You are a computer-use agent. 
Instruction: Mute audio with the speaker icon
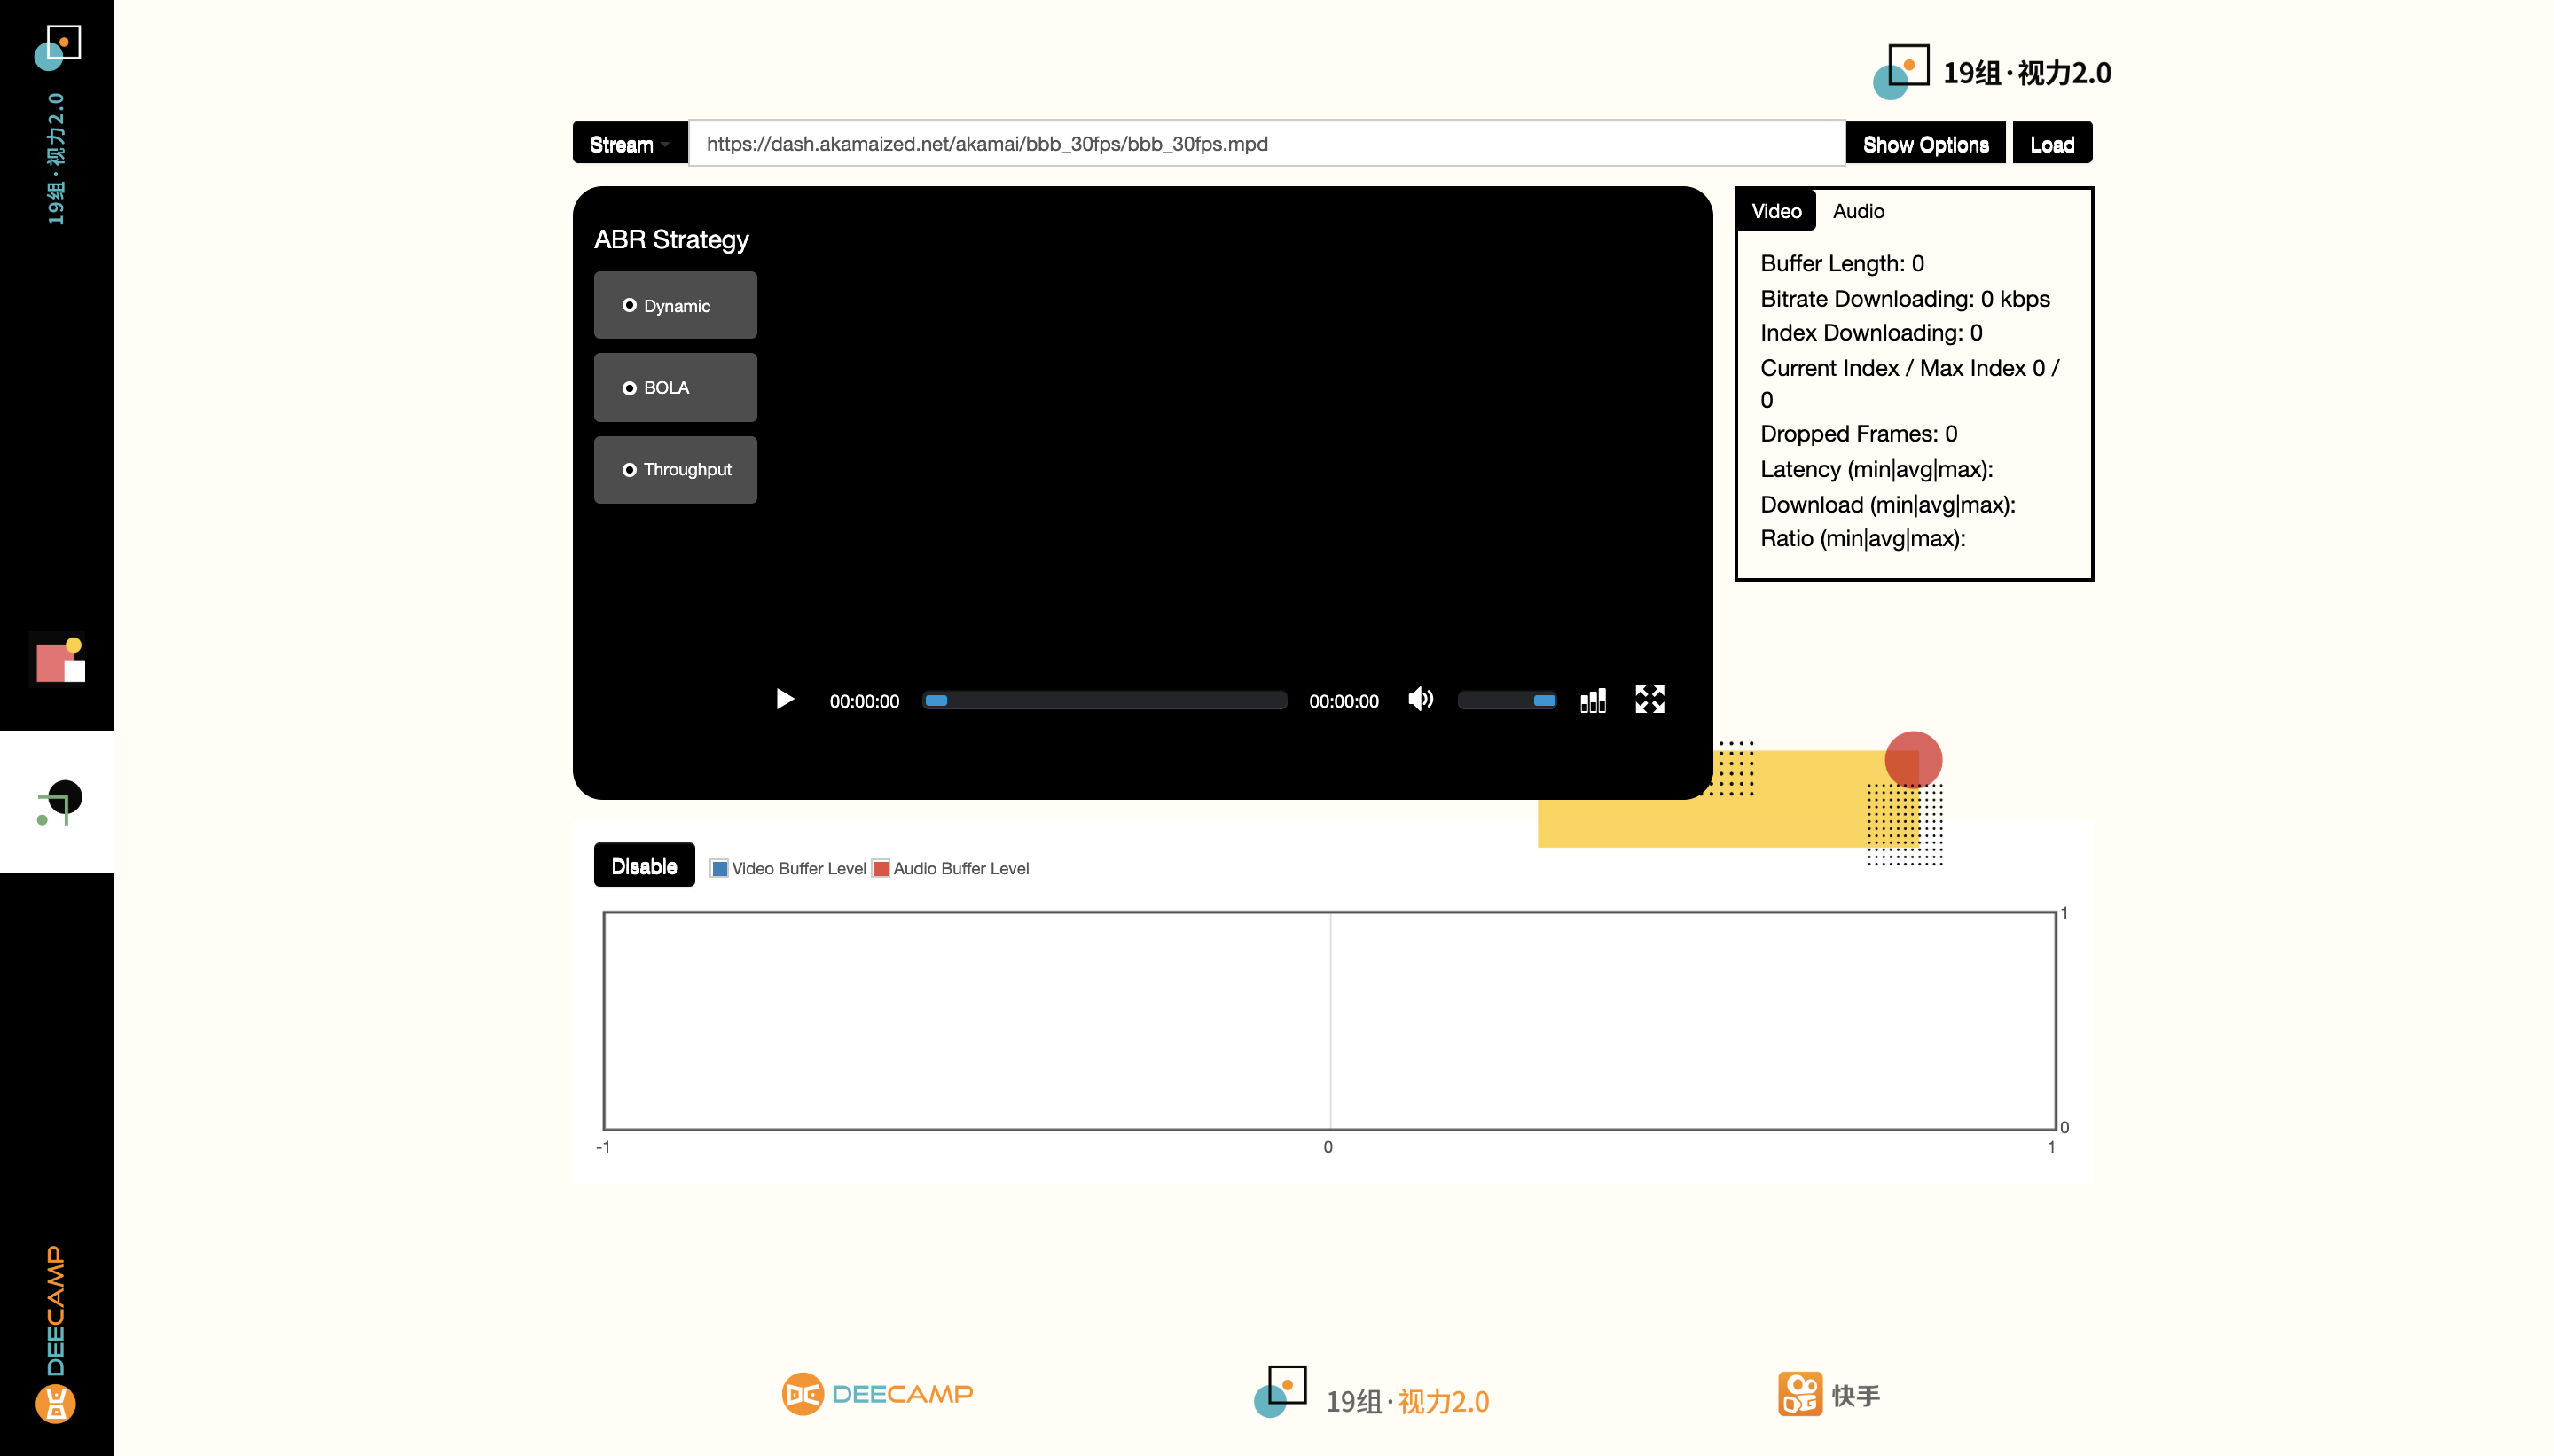point(1420,699)
